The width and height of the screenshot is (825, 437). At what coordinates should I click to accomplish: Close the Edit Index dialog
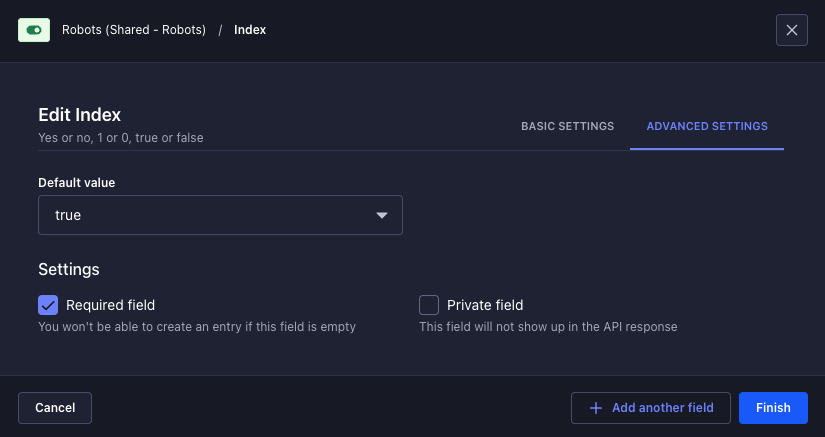tap(791, 30)
